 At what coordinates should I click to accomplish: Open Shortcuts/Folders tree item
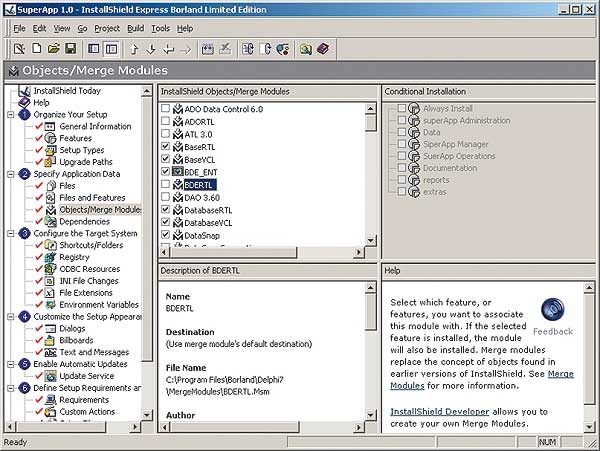pos(91,245)
